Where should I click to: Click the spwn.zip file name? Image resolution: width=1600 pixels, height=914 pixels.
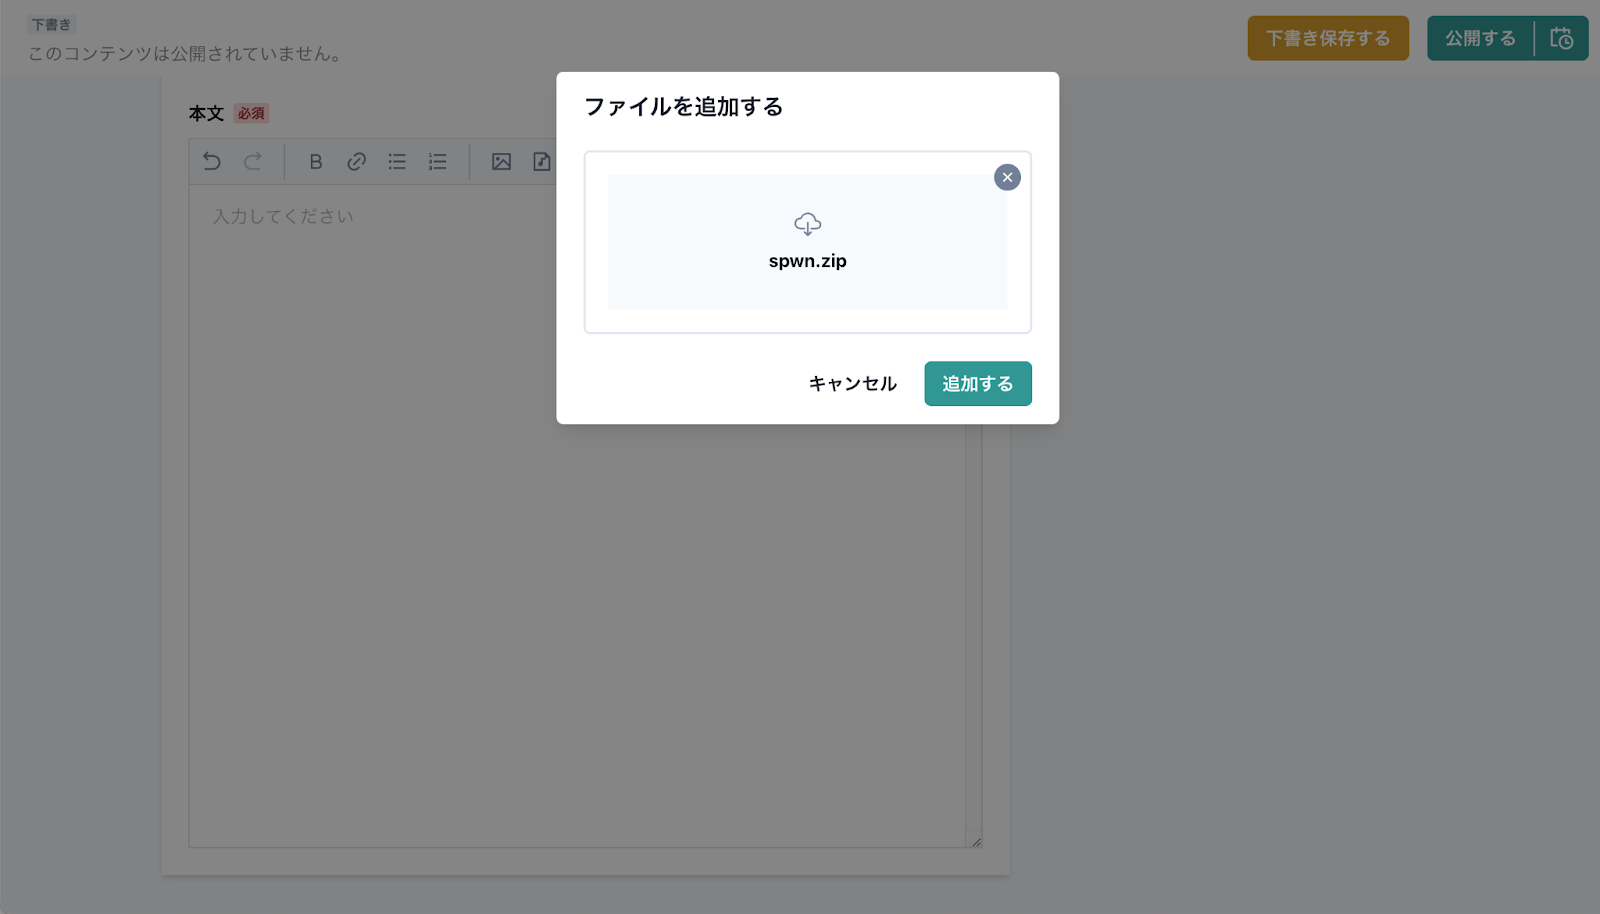(807, 261)
